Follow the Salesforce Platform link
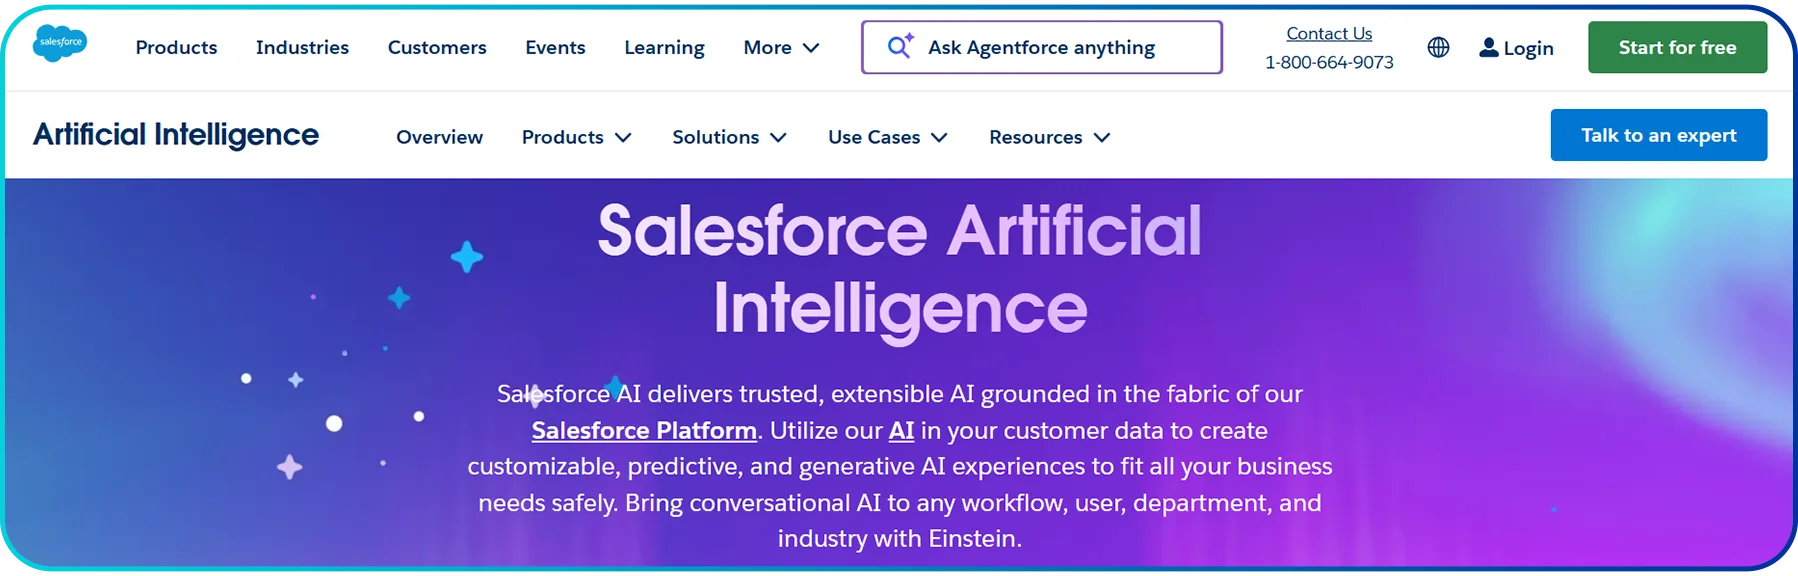 643,430
